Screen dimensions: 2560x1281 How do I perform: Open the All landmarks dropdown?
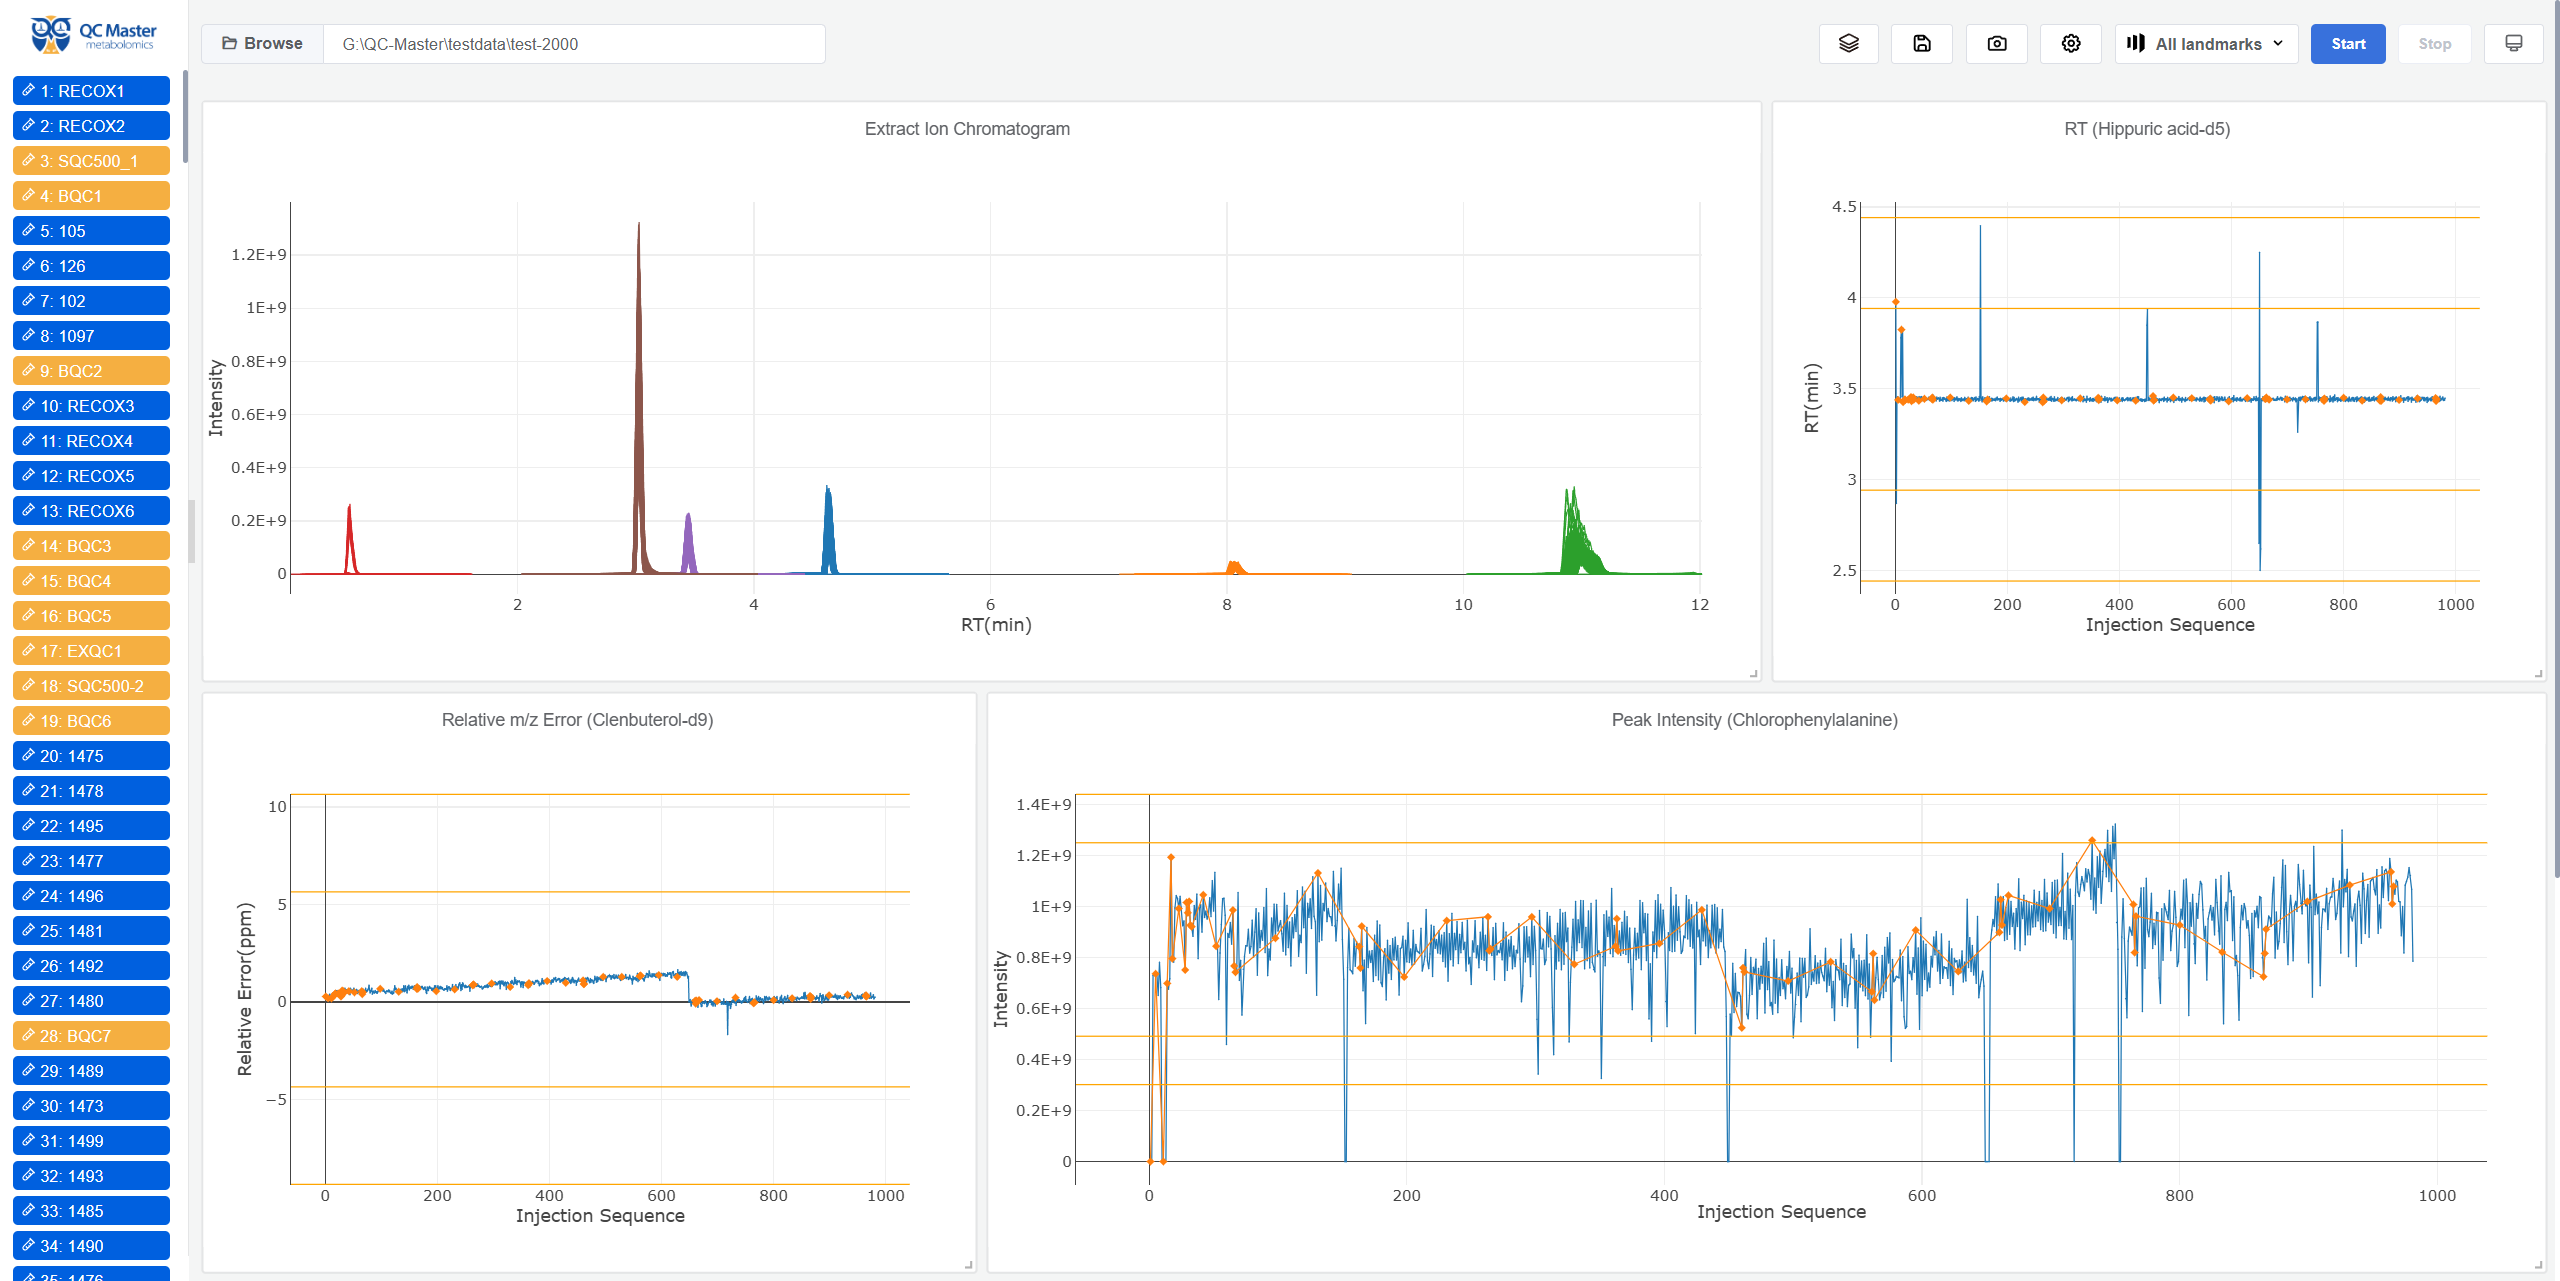pyautogui.click(x=2206, y=44)
